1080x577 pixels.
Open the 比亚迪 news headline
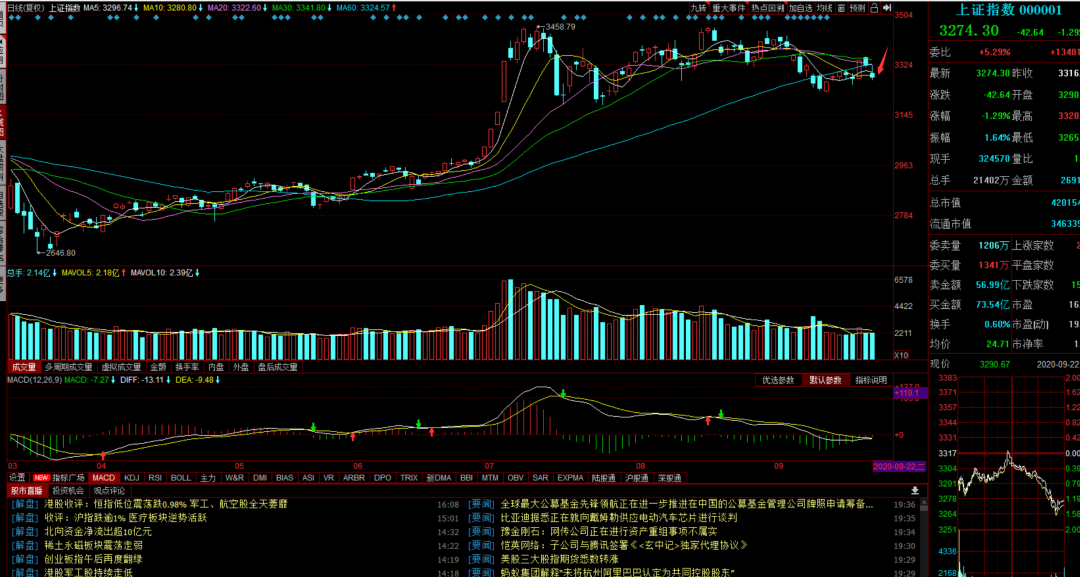(x=618, y=518)
